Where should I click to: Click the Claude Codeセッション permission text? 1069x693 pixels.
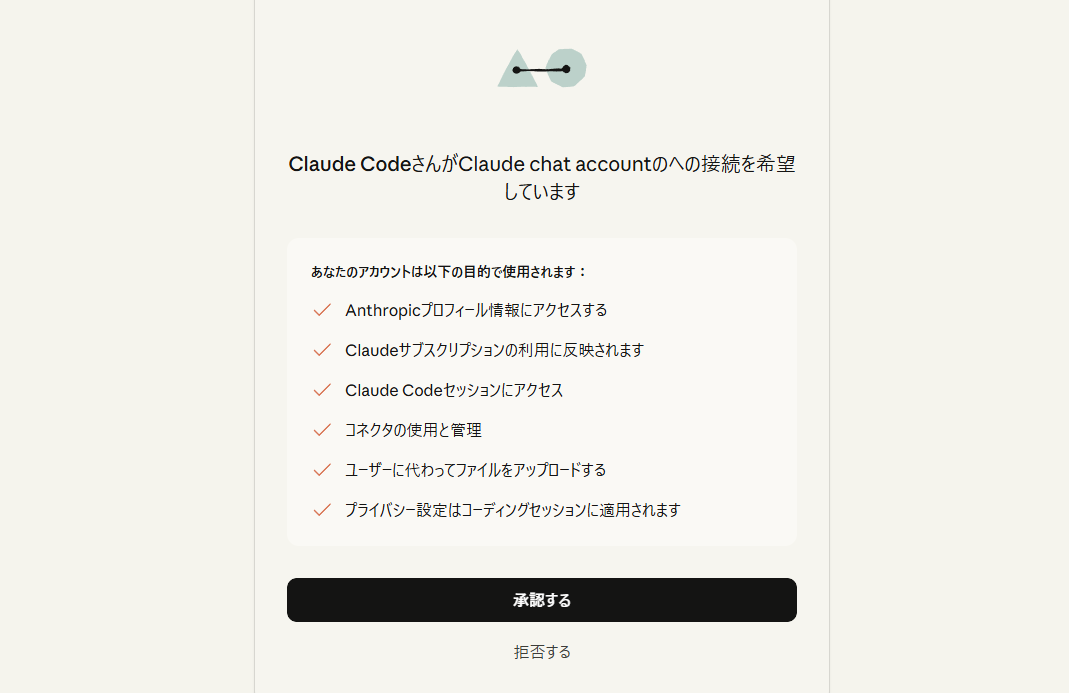[x=455, y=390]
